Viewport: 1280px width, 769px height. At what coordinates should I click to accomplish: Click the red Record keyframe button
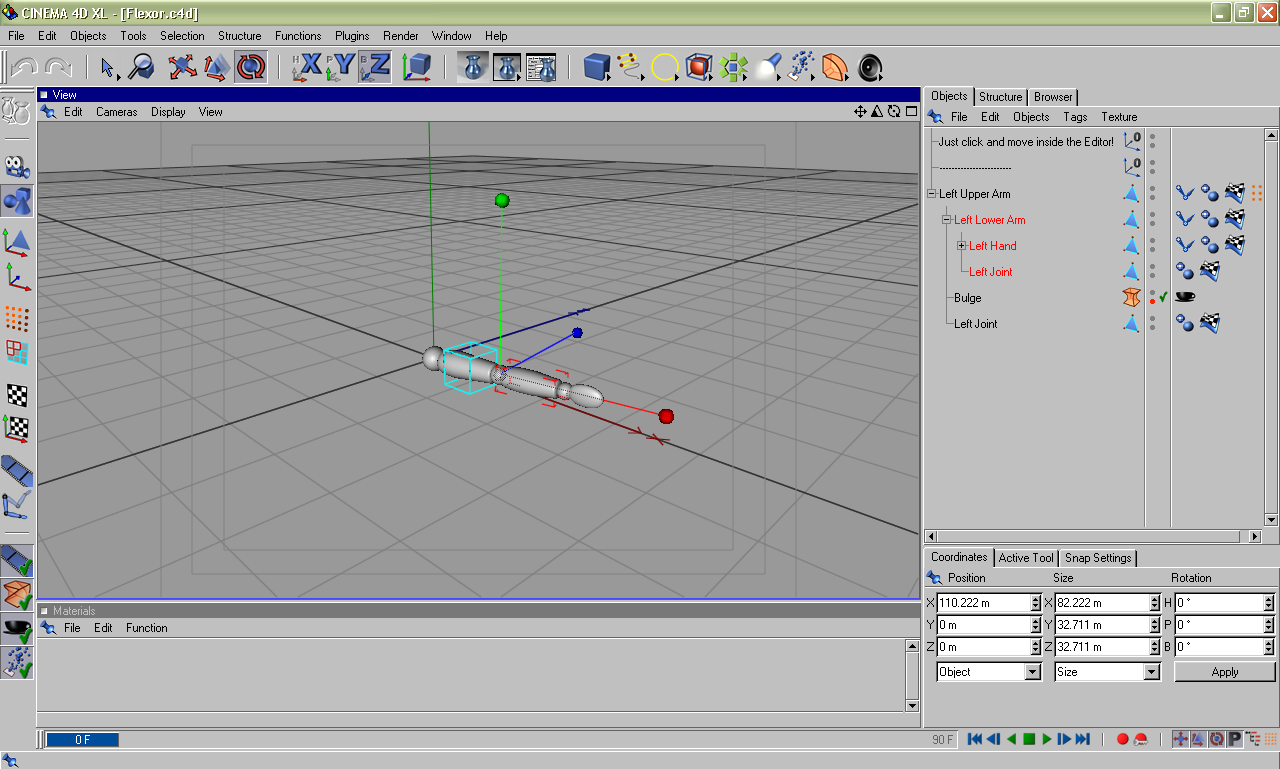(x=1123, y=739)
